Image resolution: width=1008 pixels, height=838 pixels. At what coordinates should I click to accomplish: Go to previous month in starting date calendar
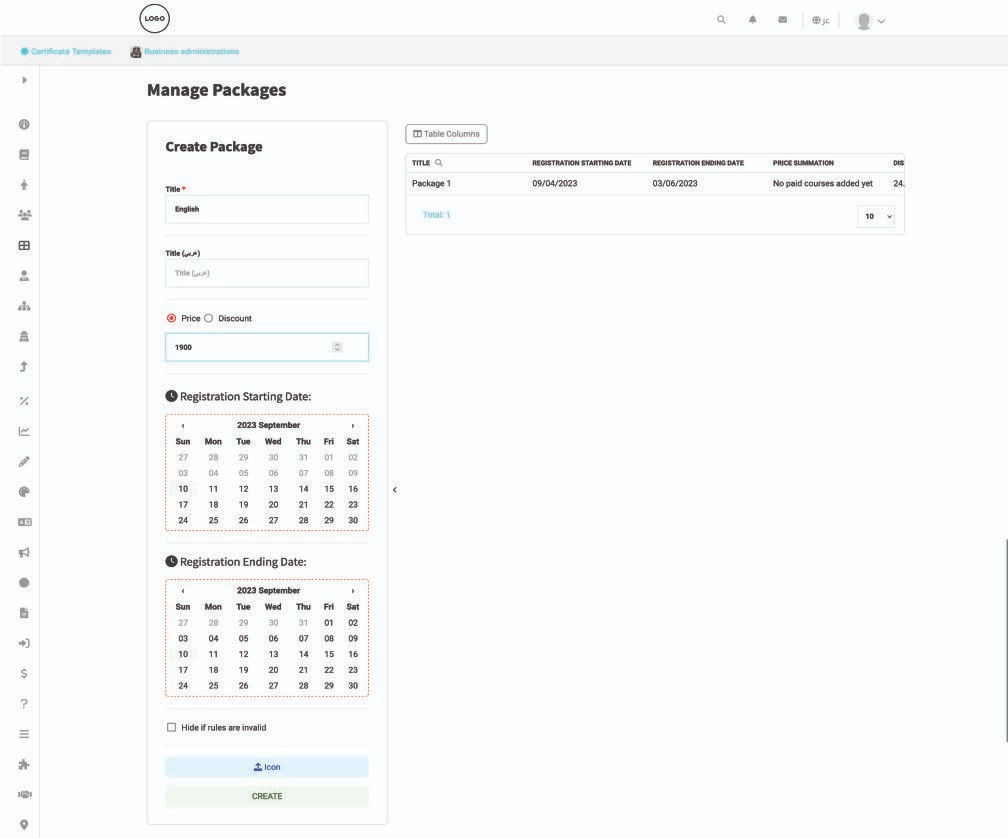click(x=183, y=425)
